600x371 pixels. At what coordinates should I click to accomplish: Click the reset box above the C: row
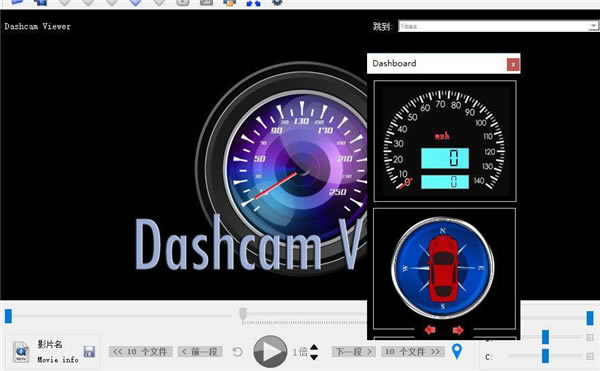point(590,337)
